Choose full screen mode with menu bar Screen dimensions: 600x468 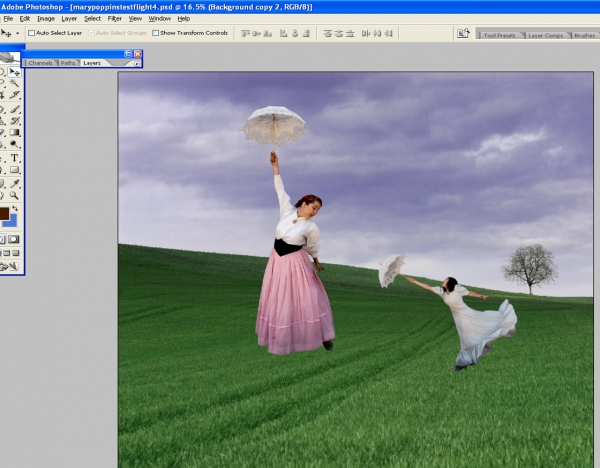pos(7,253)
